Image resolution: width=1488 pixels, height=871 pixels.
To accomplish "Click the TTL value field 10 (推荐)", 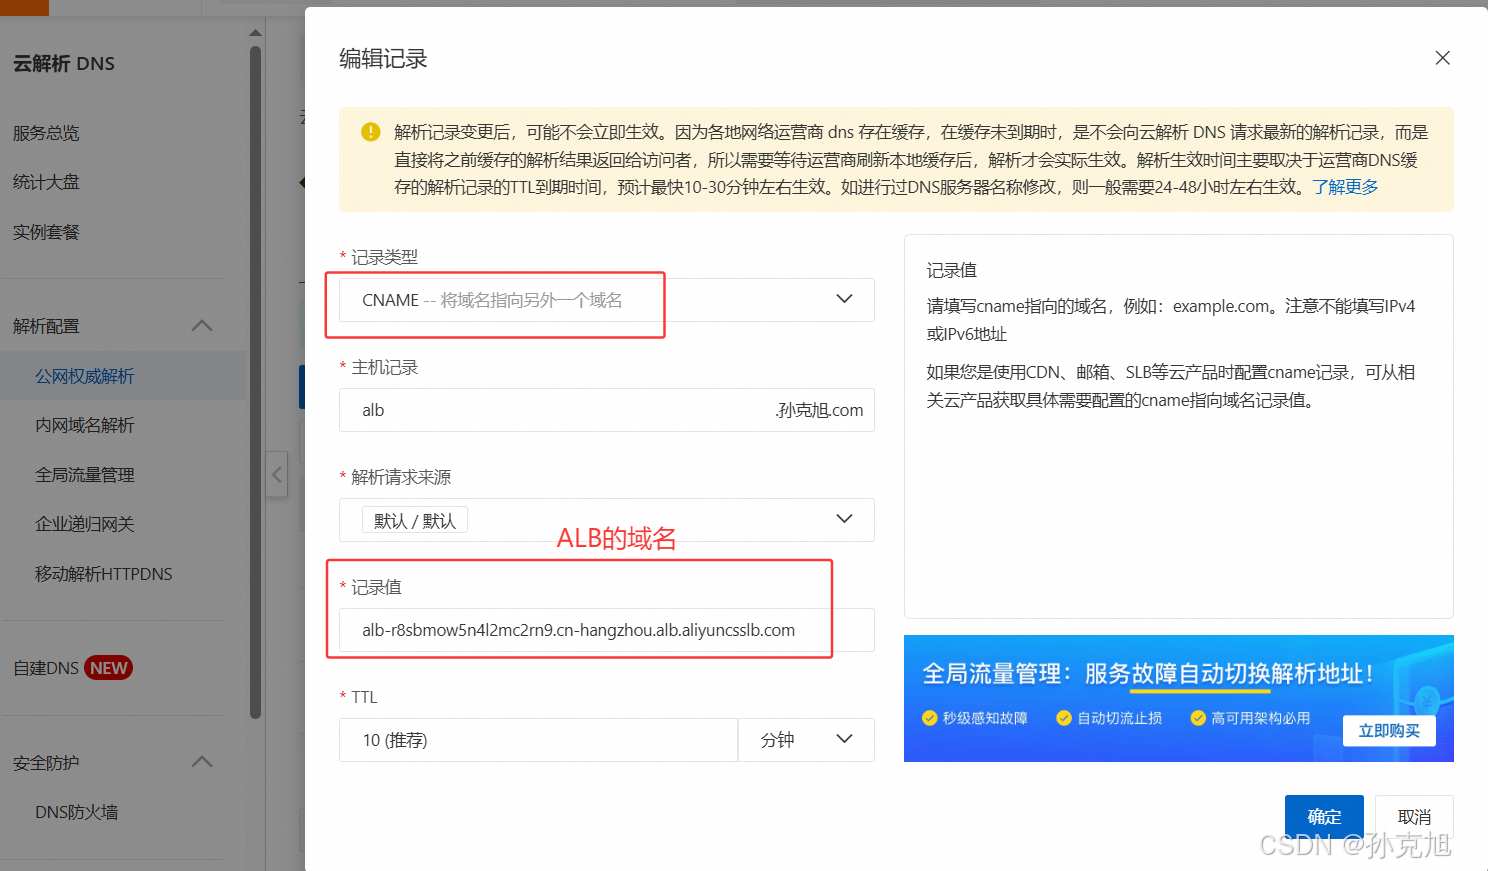I will click(x=538, y=740).
